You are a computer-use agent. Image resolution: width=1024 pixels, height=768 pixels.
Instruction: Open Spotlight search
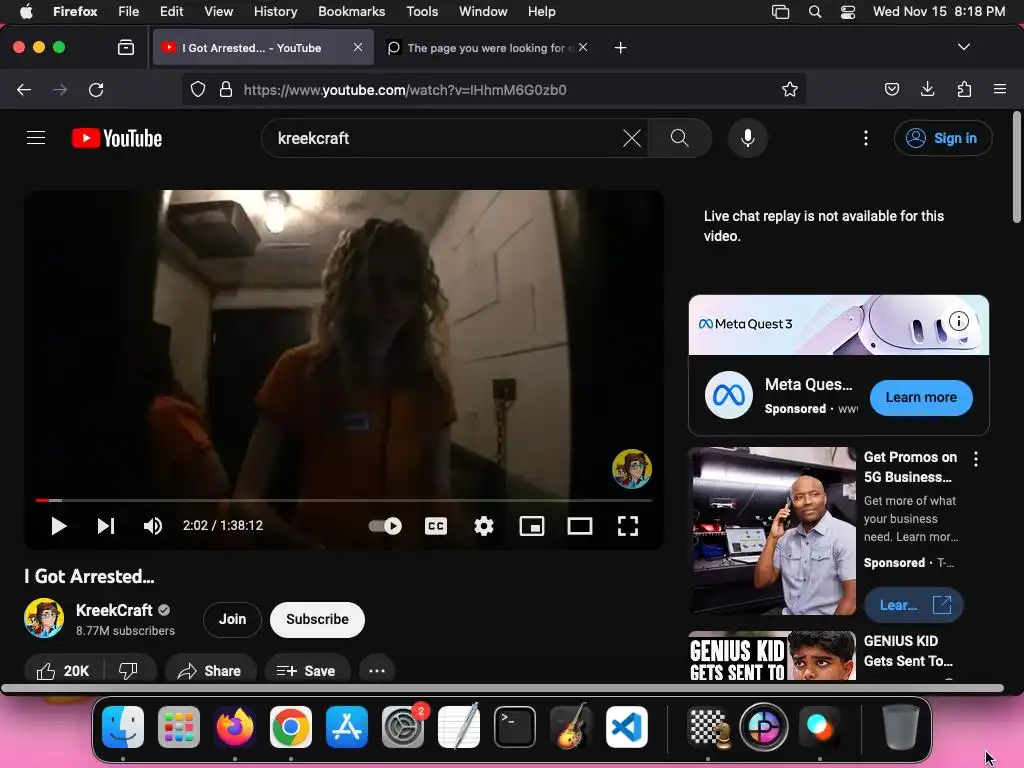(x=814, y=12)
